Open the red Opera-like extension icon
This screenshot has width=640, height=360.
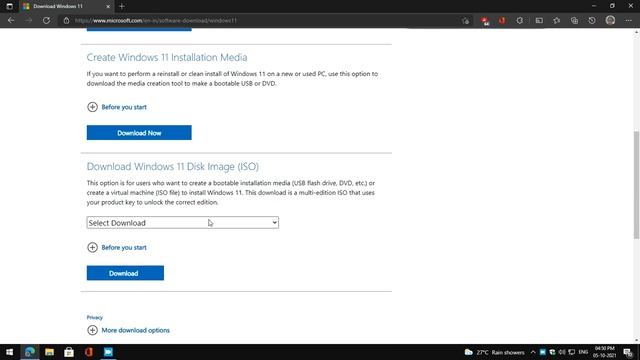click(x=502, y=20)
